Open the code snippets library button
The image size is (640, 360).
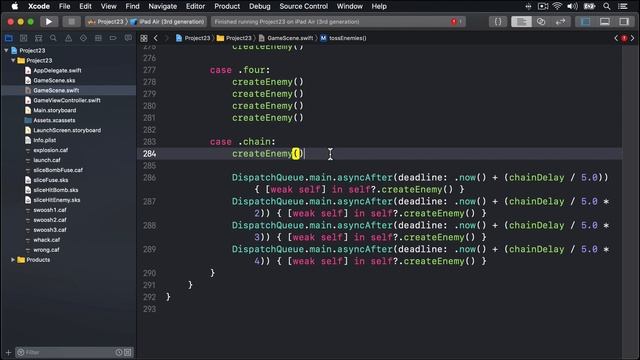click(x=498, y=22)
